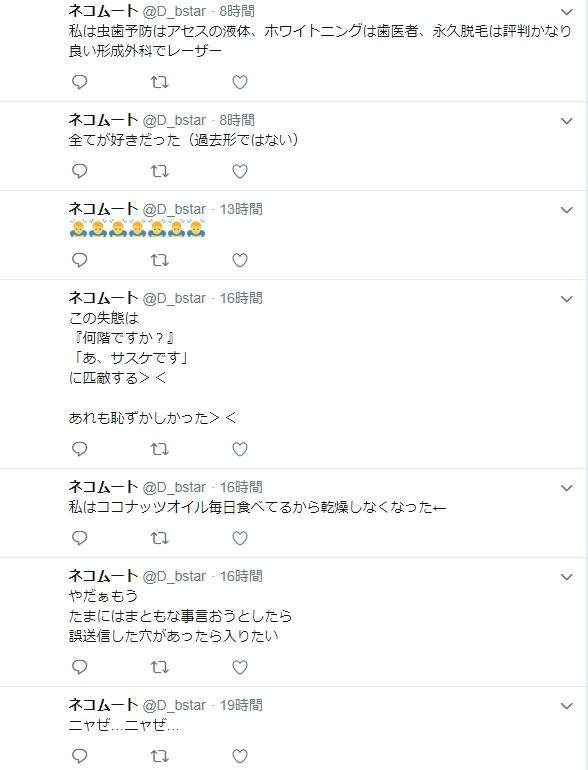Like the 全てが好きだった tweet
The width and height of the screenshot is (588, 770).
click(x=240, y=171)
